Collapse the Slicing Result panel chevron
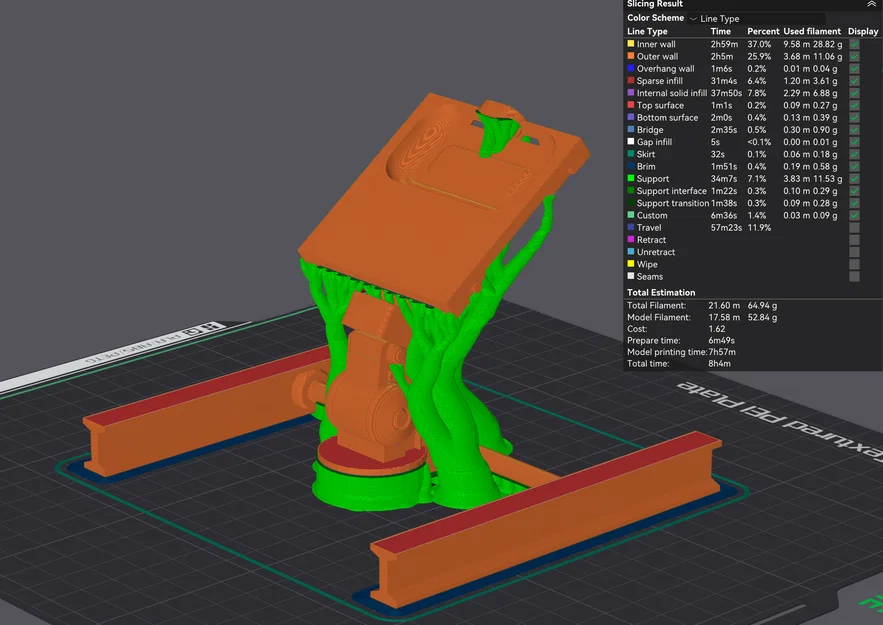883x625 pixels. click(x=871, y=4)
